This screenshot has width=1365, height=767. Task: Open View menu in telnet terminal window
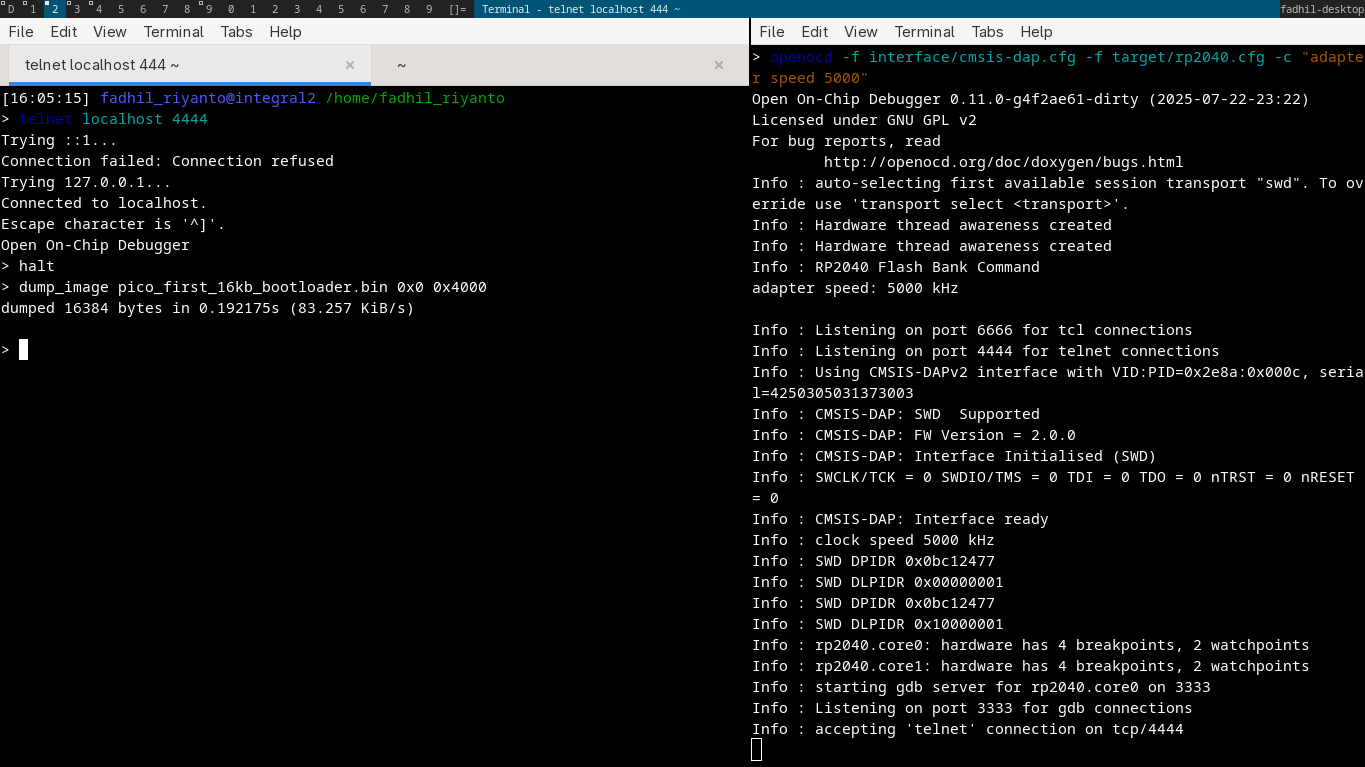click(110, 31)
